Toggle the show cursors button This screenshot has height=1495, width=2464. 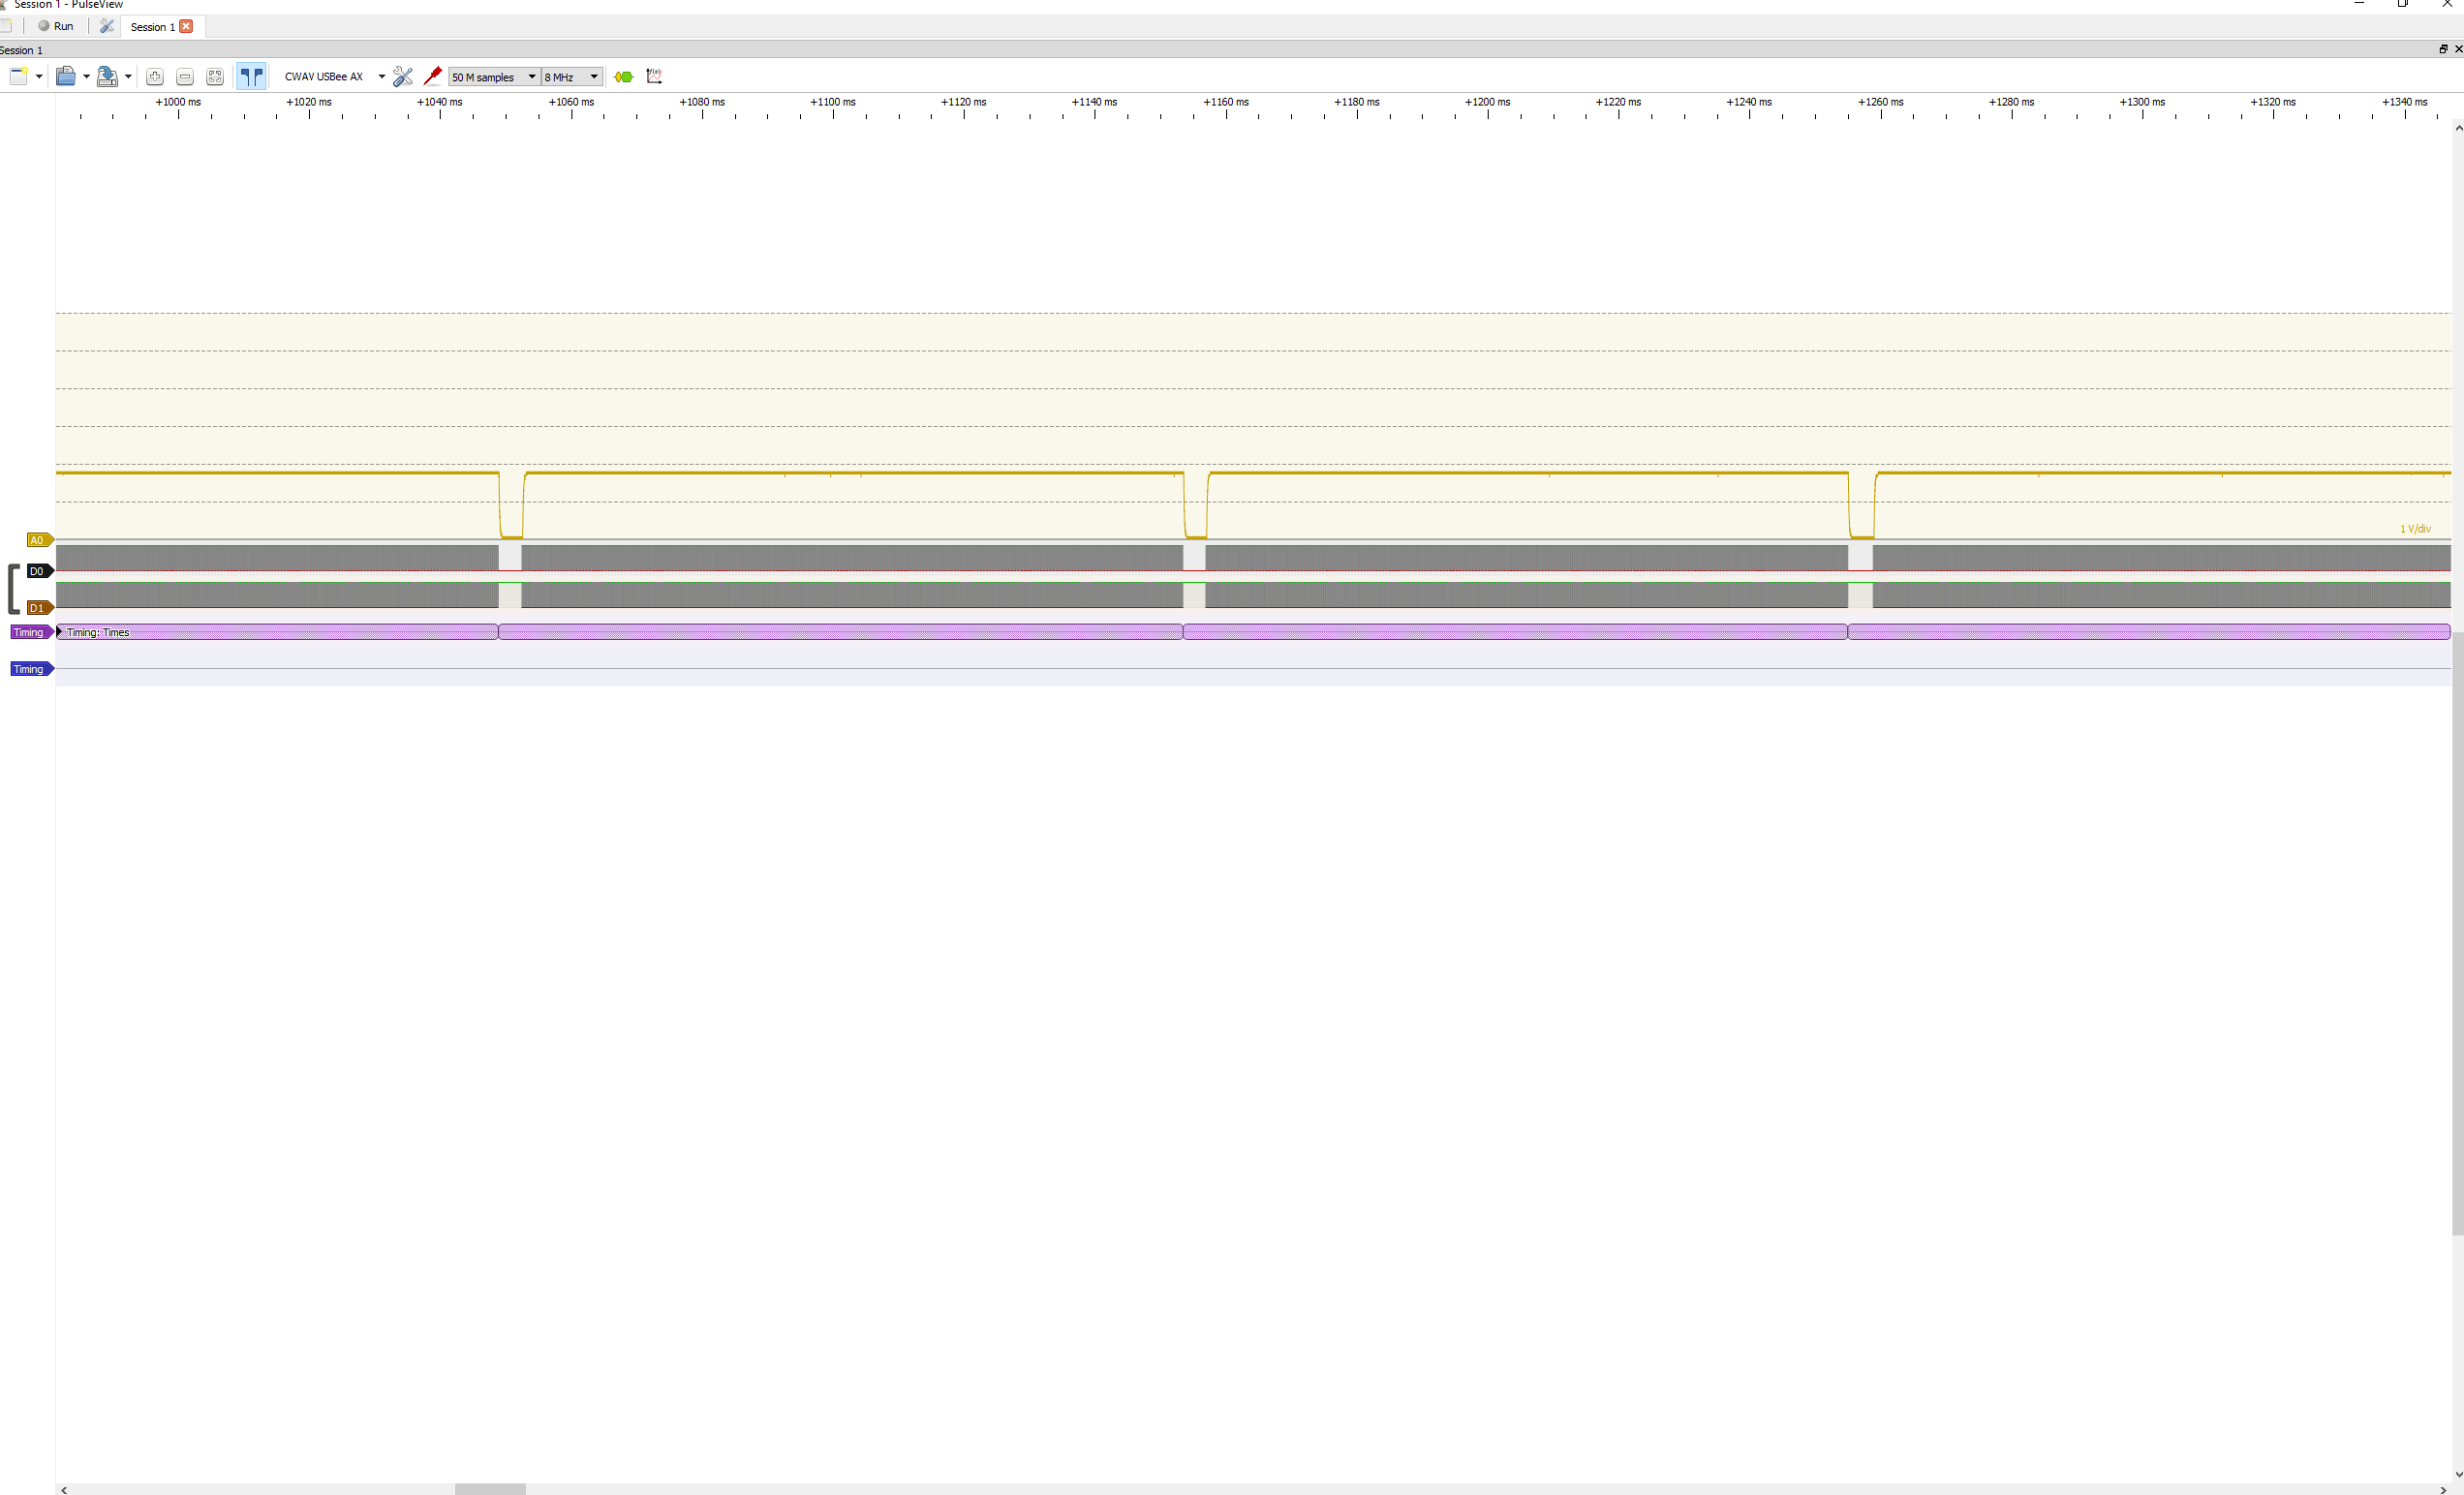point(251,76)
